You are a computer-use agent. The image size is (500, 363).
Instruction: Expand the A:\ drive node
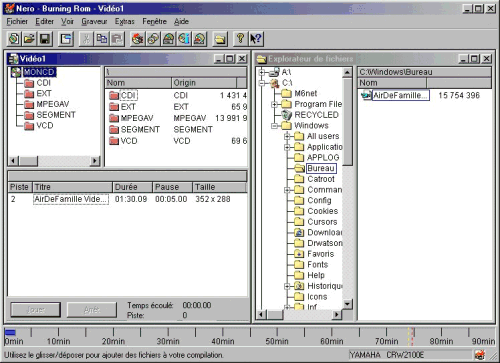coord(262,72)
